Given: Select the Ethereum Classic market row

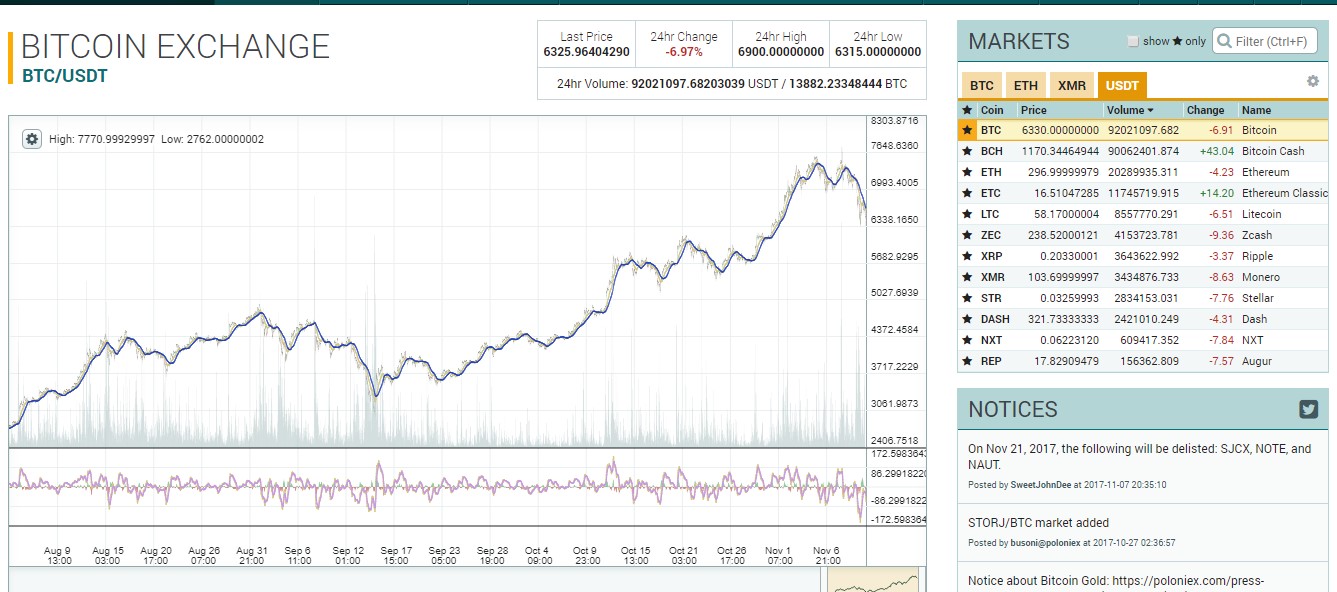Looking at the screenshot, I should pos(1143,193).
